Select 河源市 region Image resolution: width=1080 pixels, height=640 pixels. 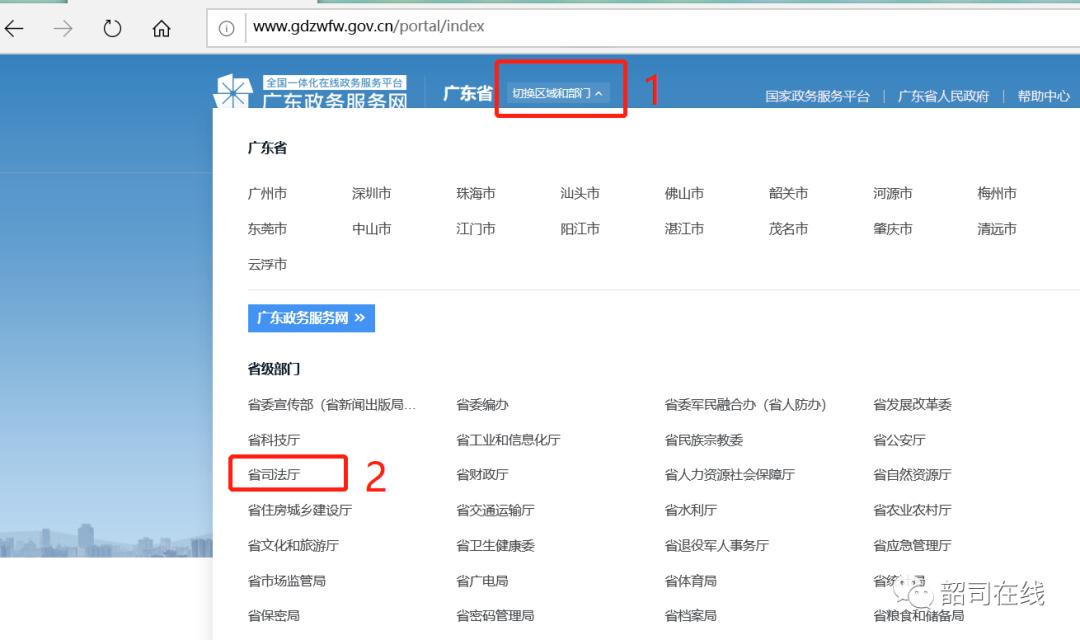click(893, 194)
